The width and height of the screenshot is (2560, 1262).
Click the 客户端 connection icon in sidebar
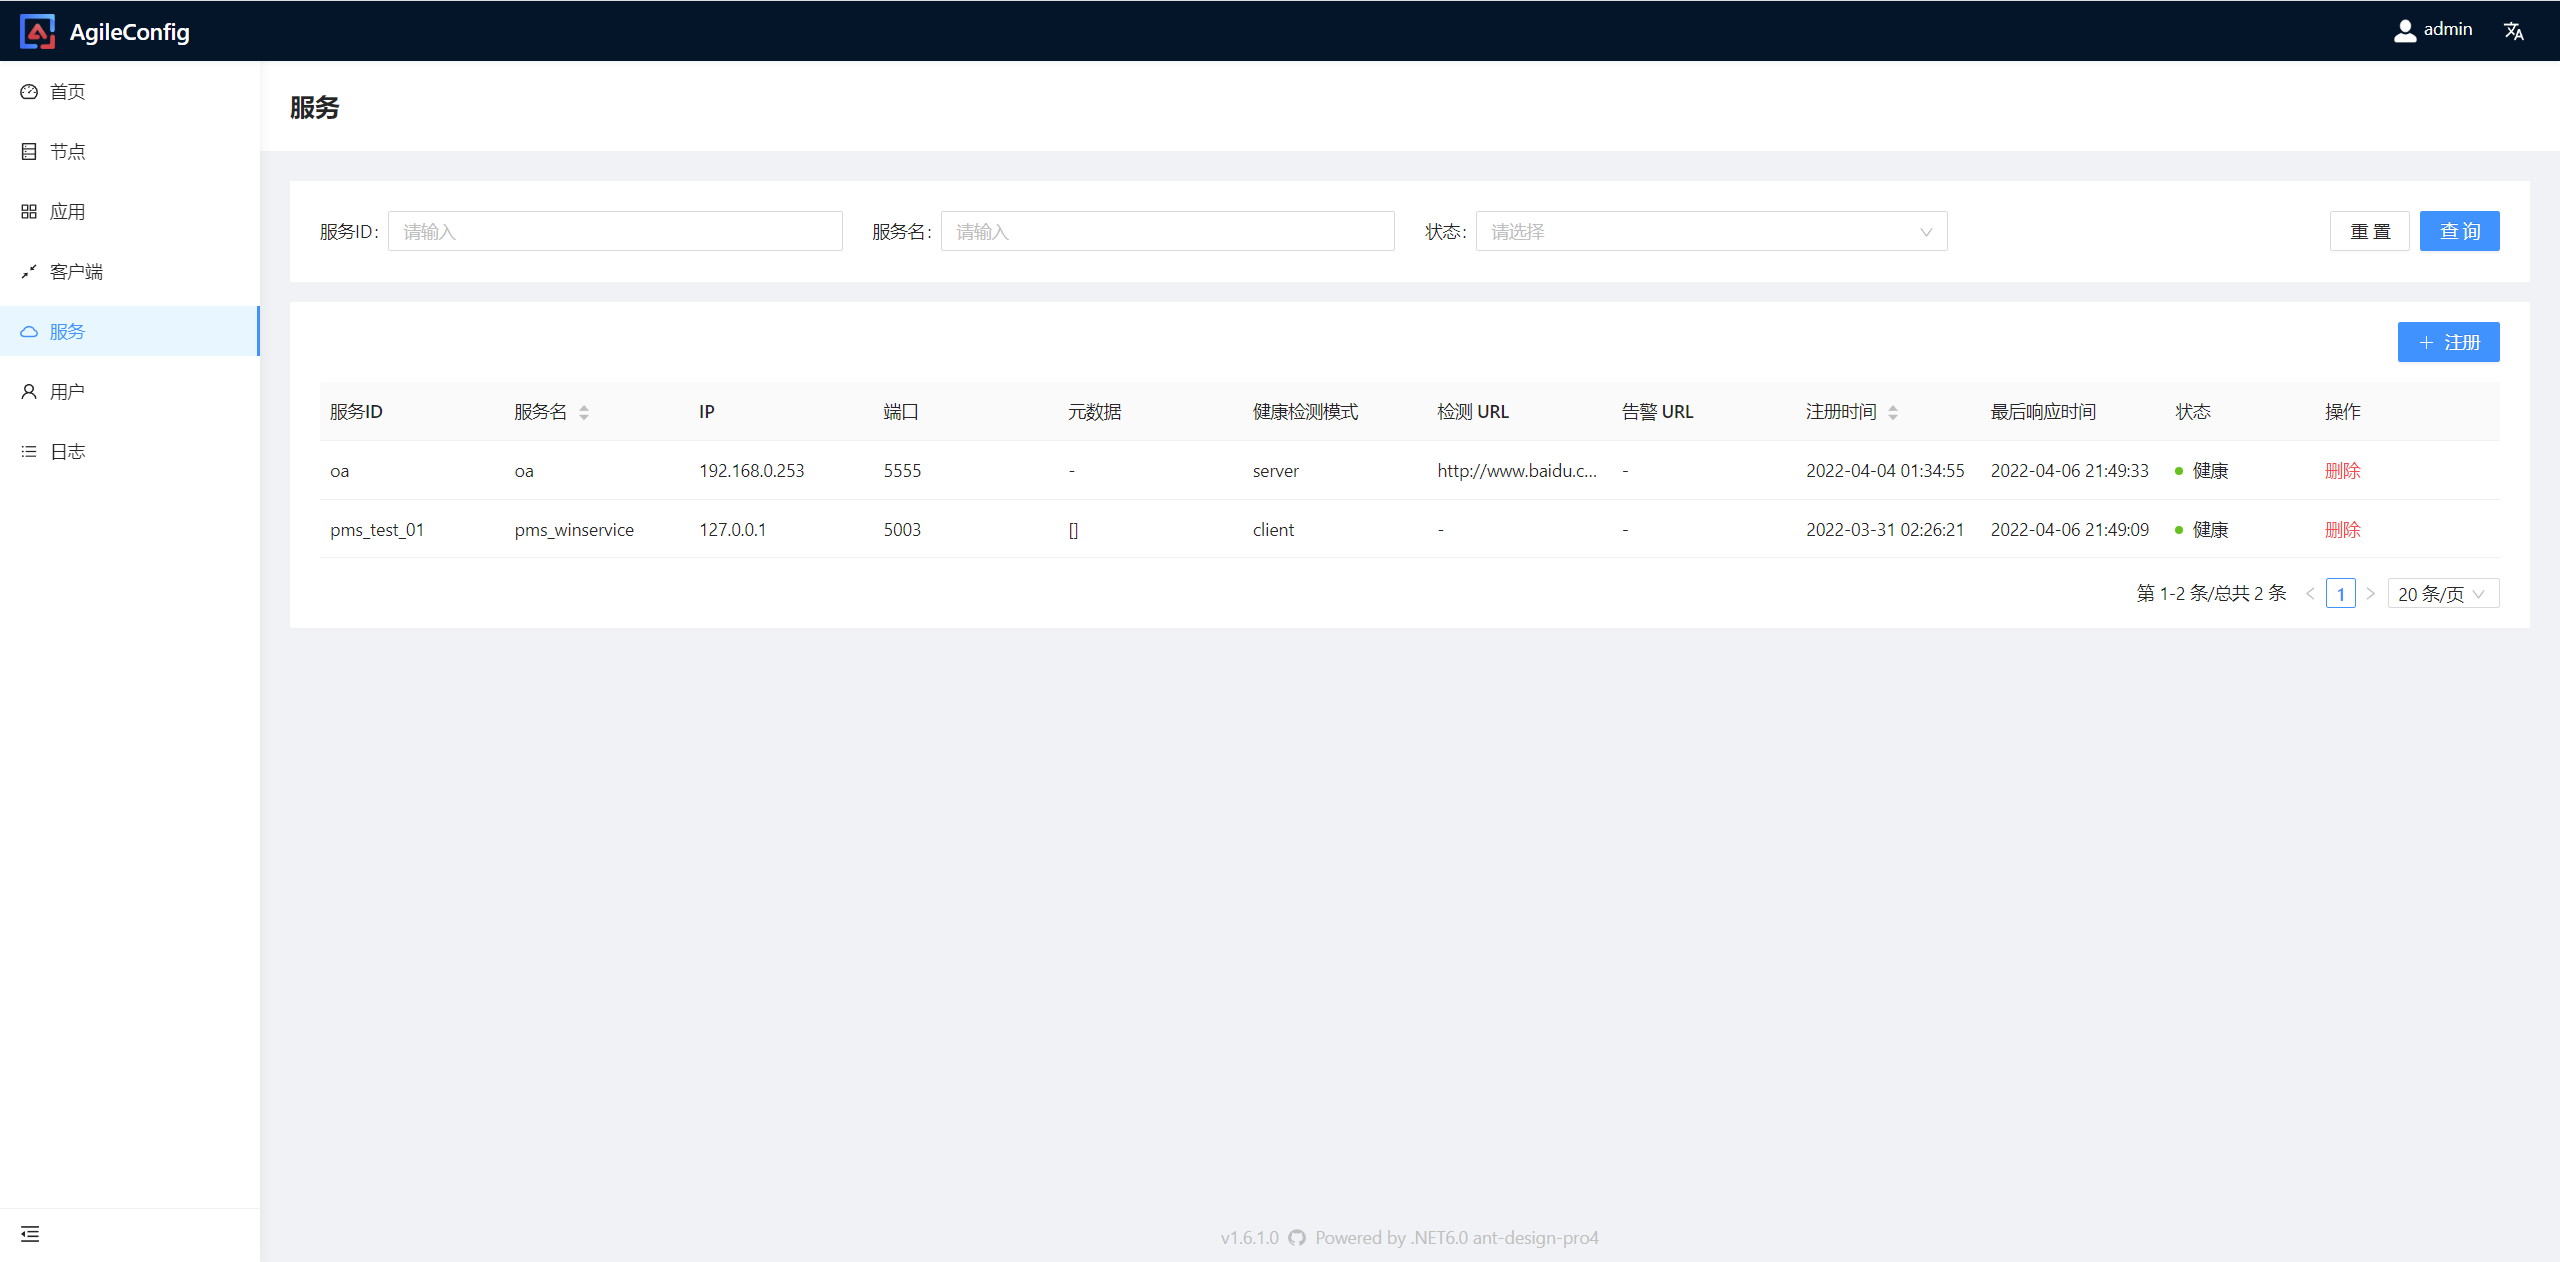point(29,272)
